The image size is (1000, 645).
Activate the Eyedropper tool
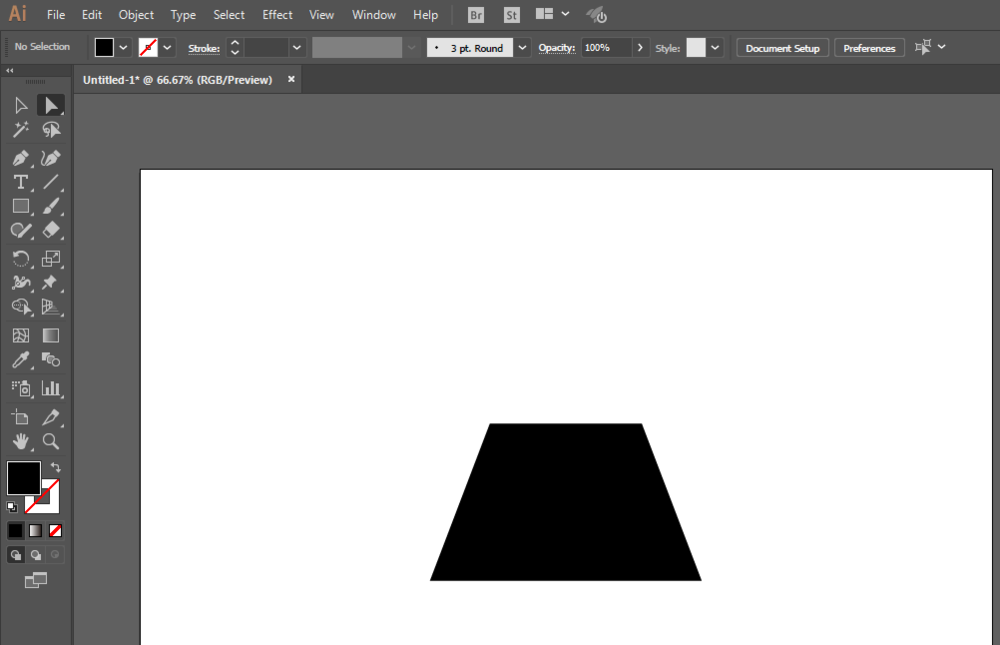click(x=20, y=360)
